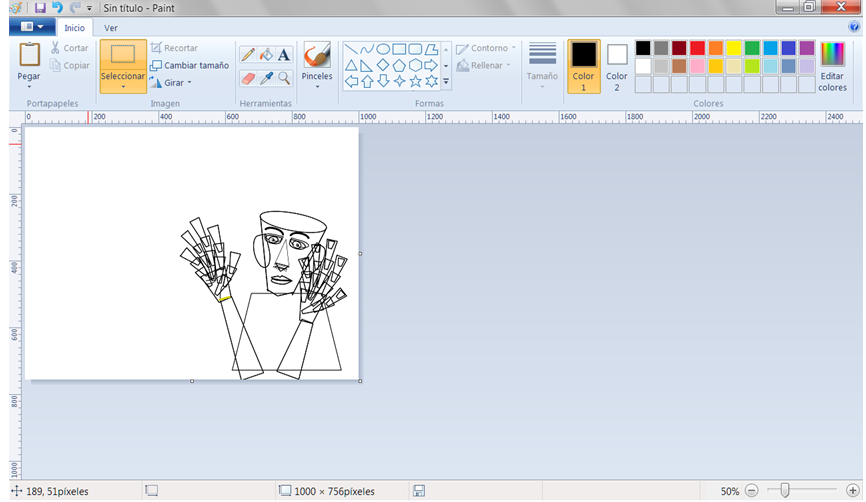
Task: Choose the five-point star shape
Action: (415, 82)
